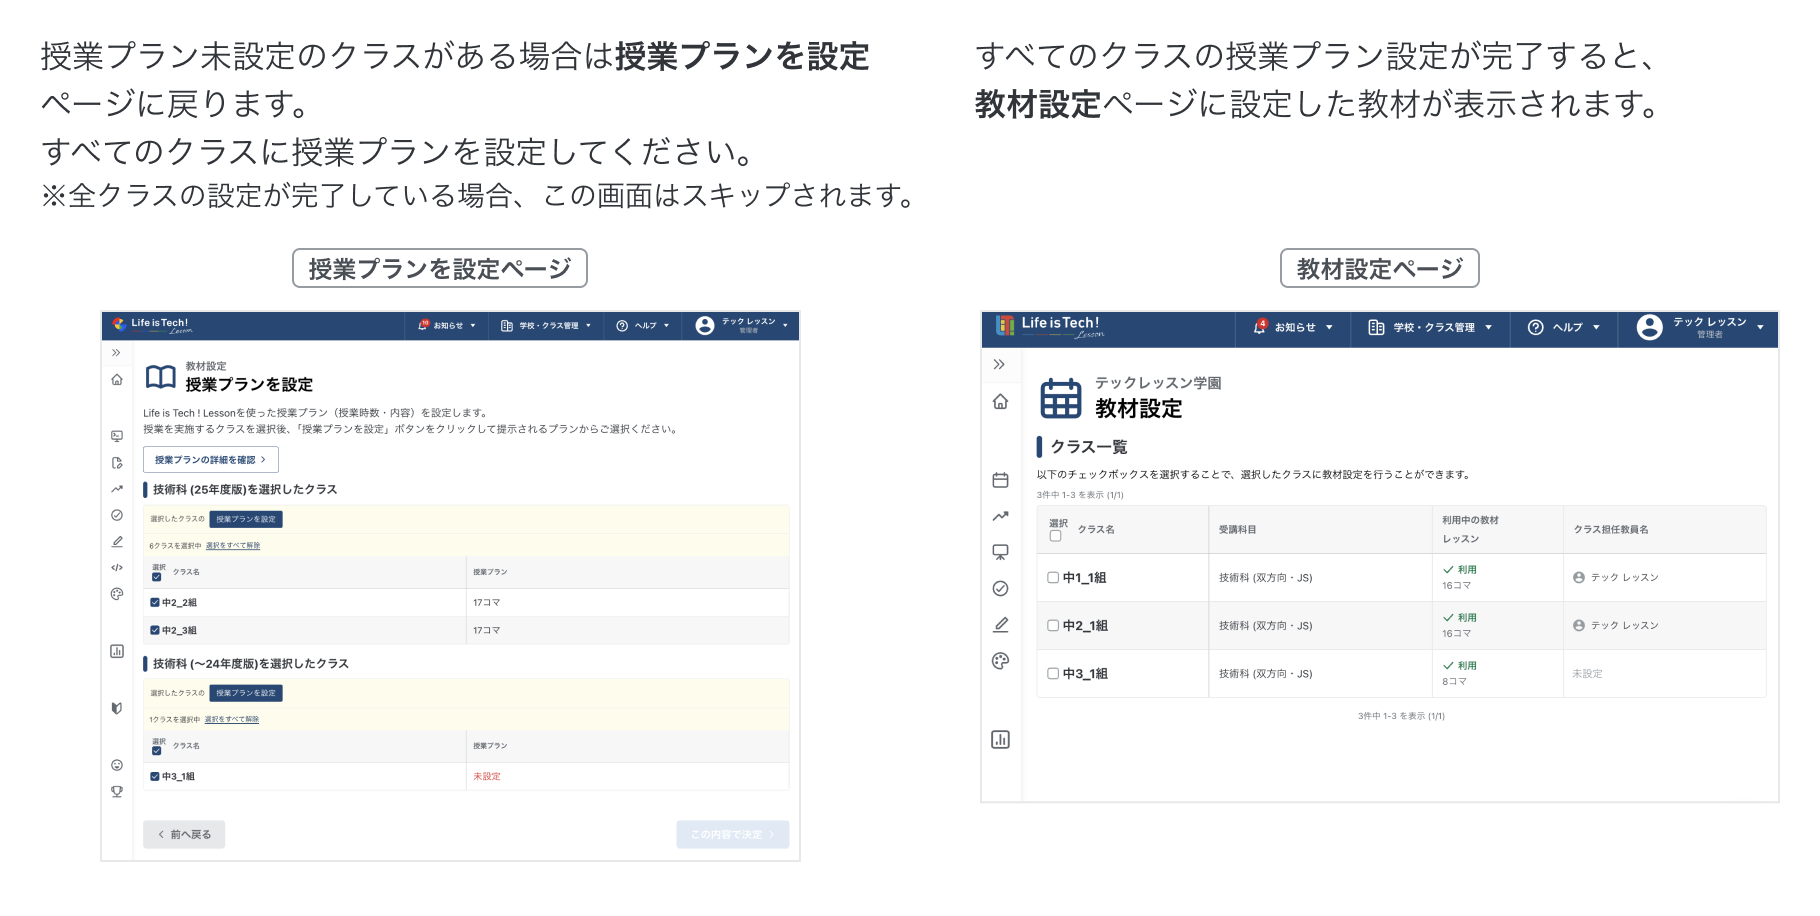The height and width of the screenshot is (916, 1820).
Task: Open テック レッスン account menu on 教材設定 page
Action: (x=1700, y=327)
